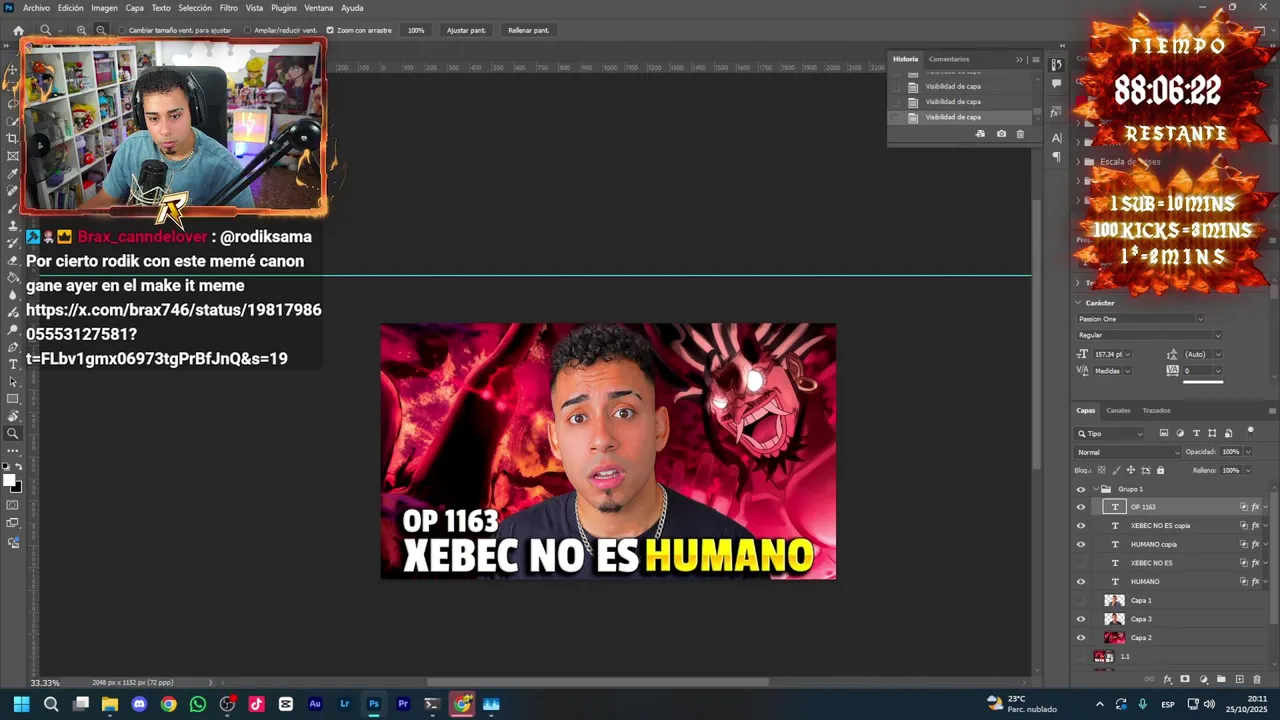
Task: Uncheck Zoom con arrastre checkbox
Action: [330, 30]
